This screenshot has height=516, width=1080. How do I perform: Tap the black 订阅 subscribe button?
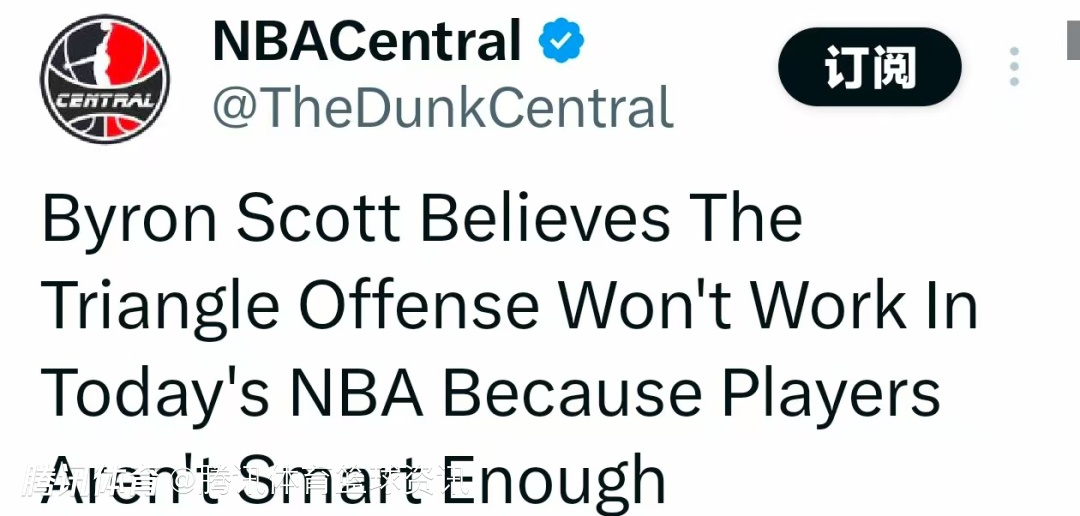pos(869,68)
